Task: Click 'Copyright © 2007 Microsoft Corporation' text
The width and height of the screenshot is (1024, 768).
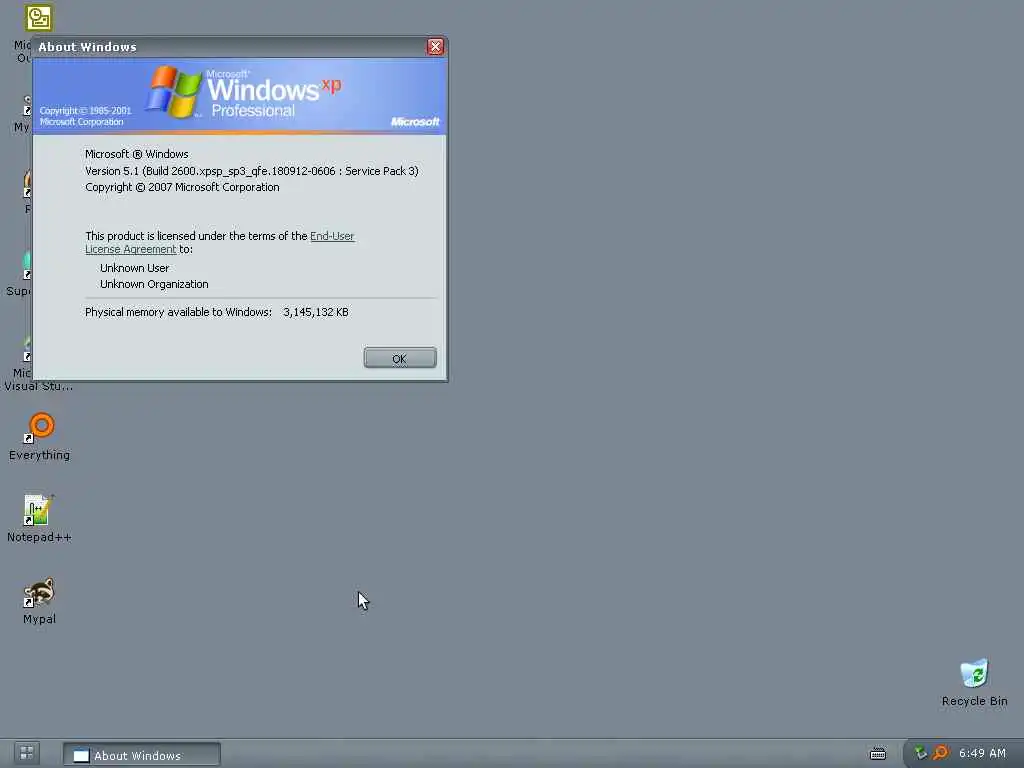Action: 182,187
